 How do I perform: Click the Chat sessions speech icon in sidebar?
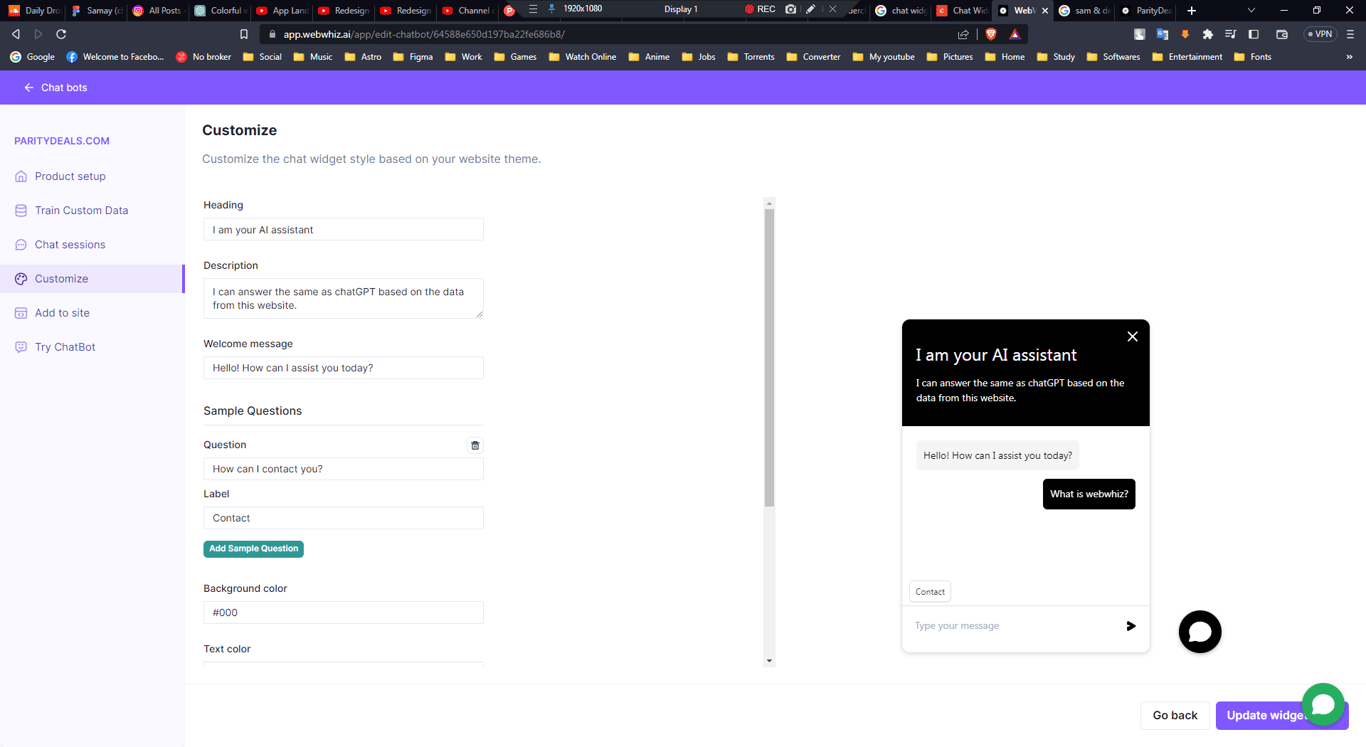[21, 244]
